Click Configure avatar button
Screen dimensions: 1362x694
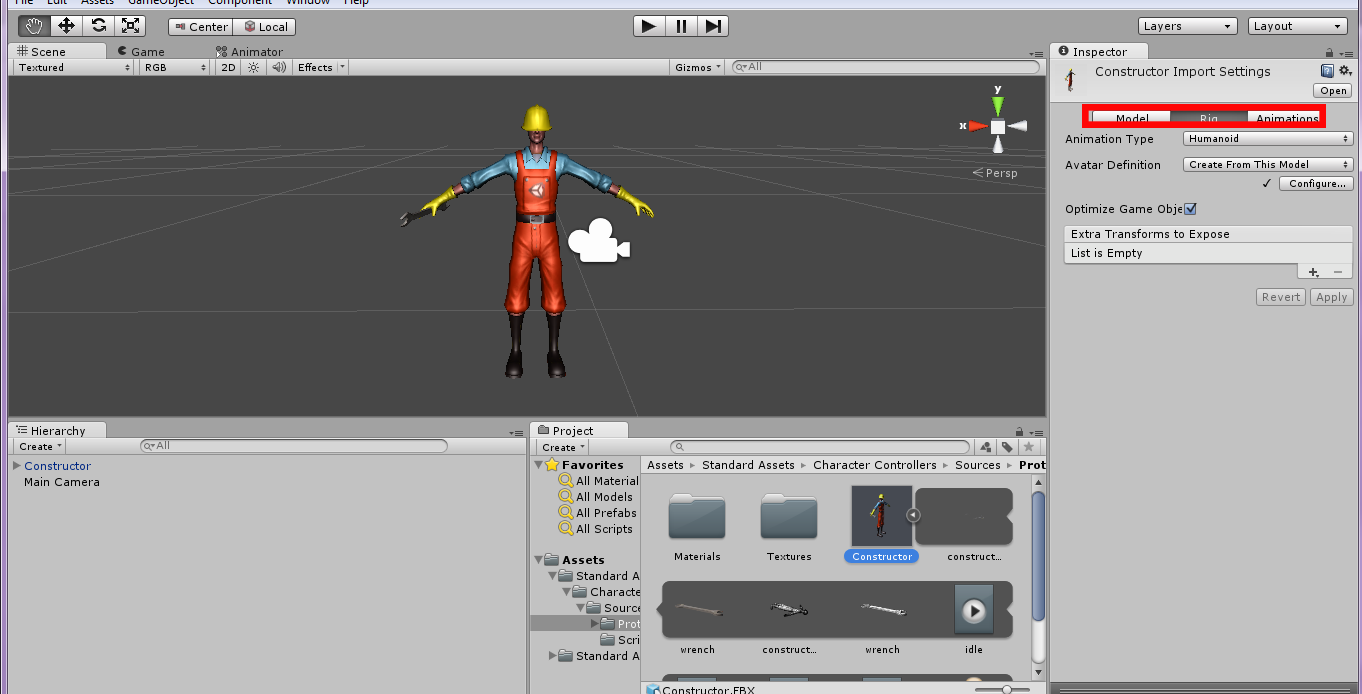1316,184
